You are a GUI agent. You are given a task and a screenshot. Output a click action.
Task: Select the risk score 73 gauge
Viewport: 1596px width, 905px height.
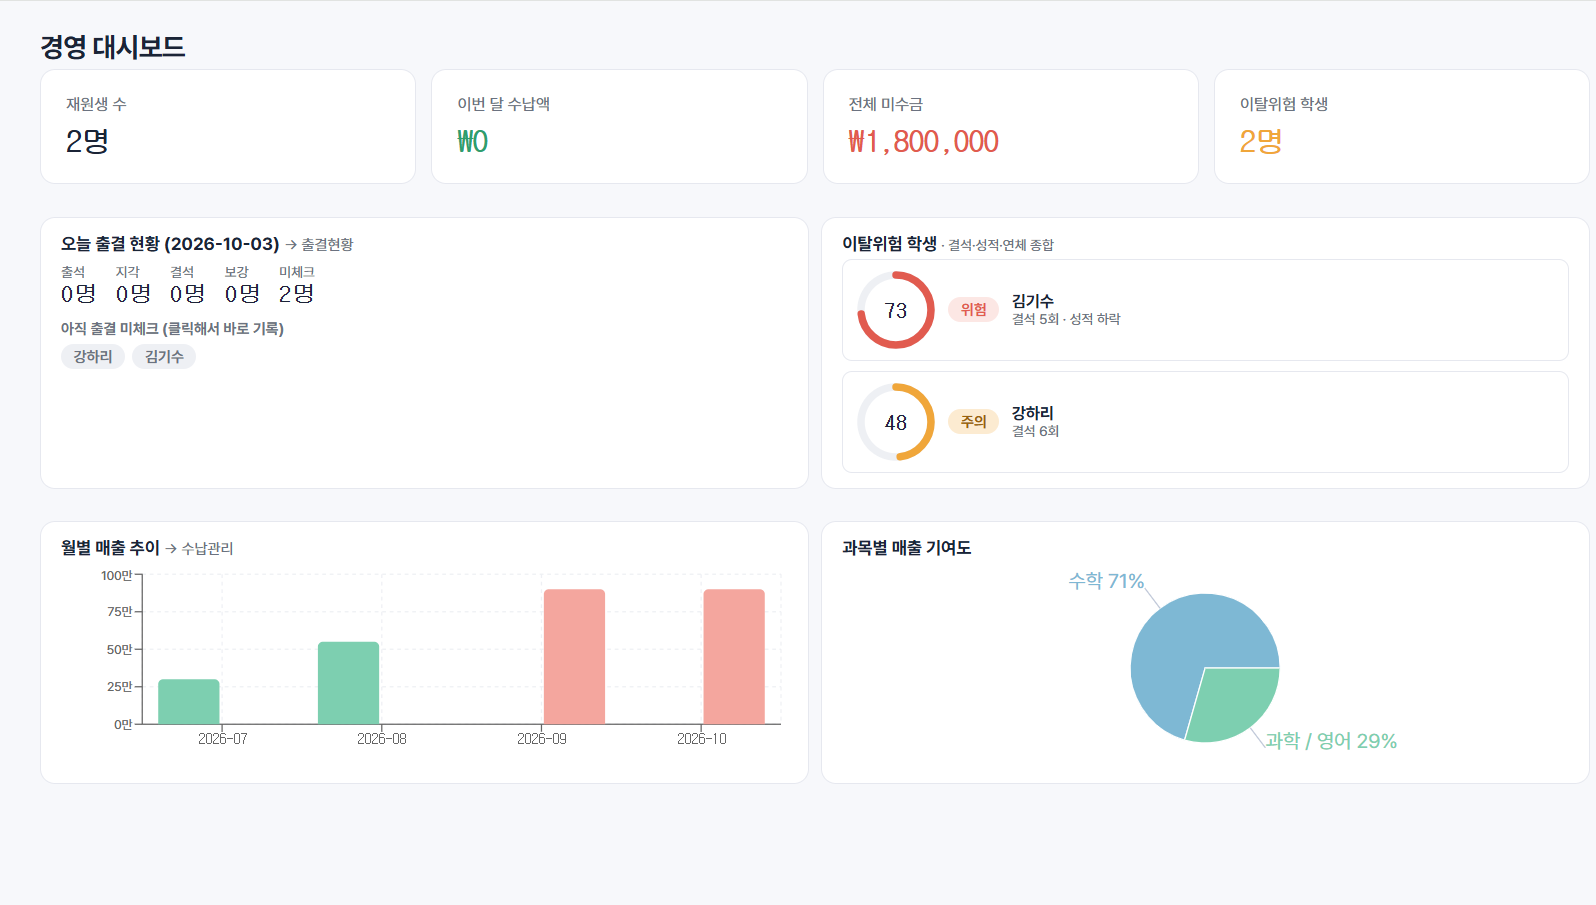[x=896, y=310]
